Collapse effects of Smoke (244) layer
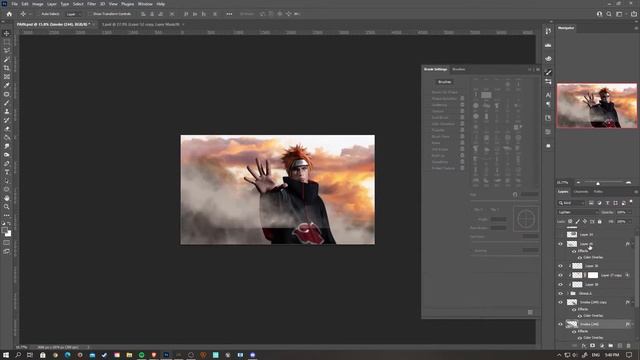The image size is (640, 360). click(633, 324)
